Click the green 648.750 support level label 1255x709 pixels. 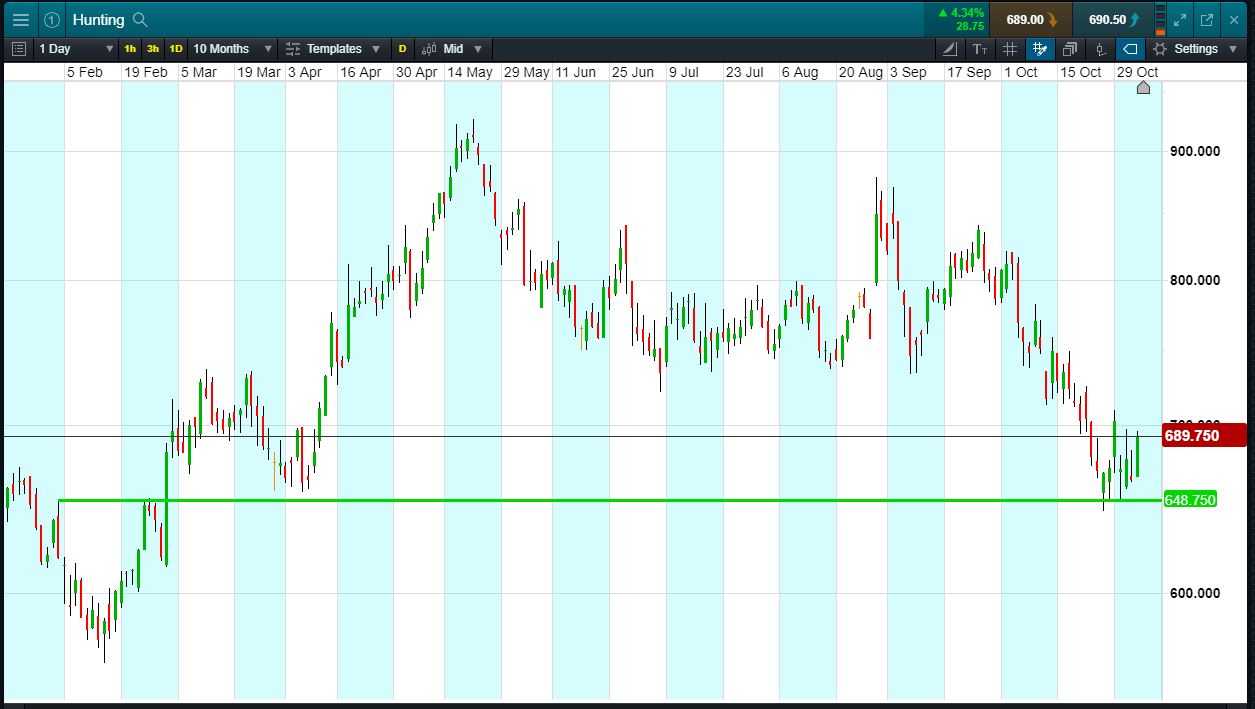(x=1190, y=500)
